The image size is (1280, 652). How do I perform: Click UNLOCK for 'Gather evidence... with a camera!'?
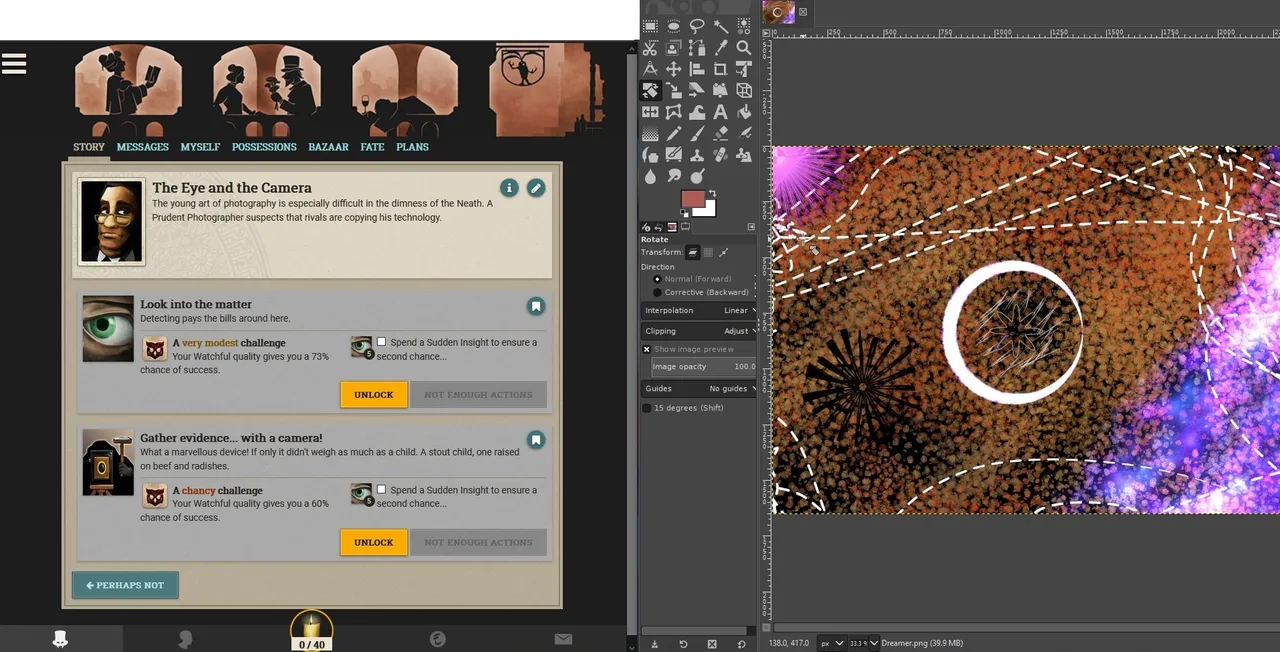click(374, 543)
